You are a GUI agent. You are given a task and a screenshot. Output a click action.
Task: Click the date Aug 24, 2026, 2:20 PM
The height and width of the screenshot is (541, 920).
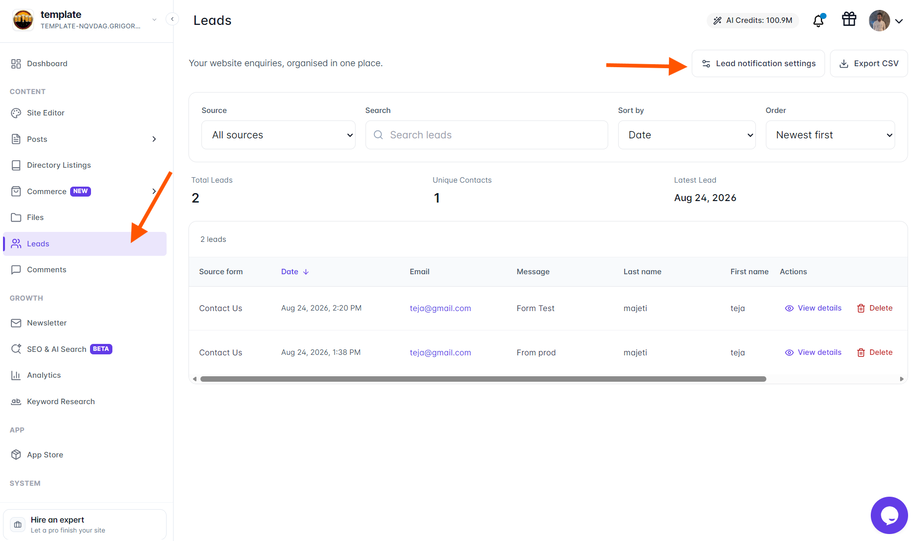[x=321, y=308]
